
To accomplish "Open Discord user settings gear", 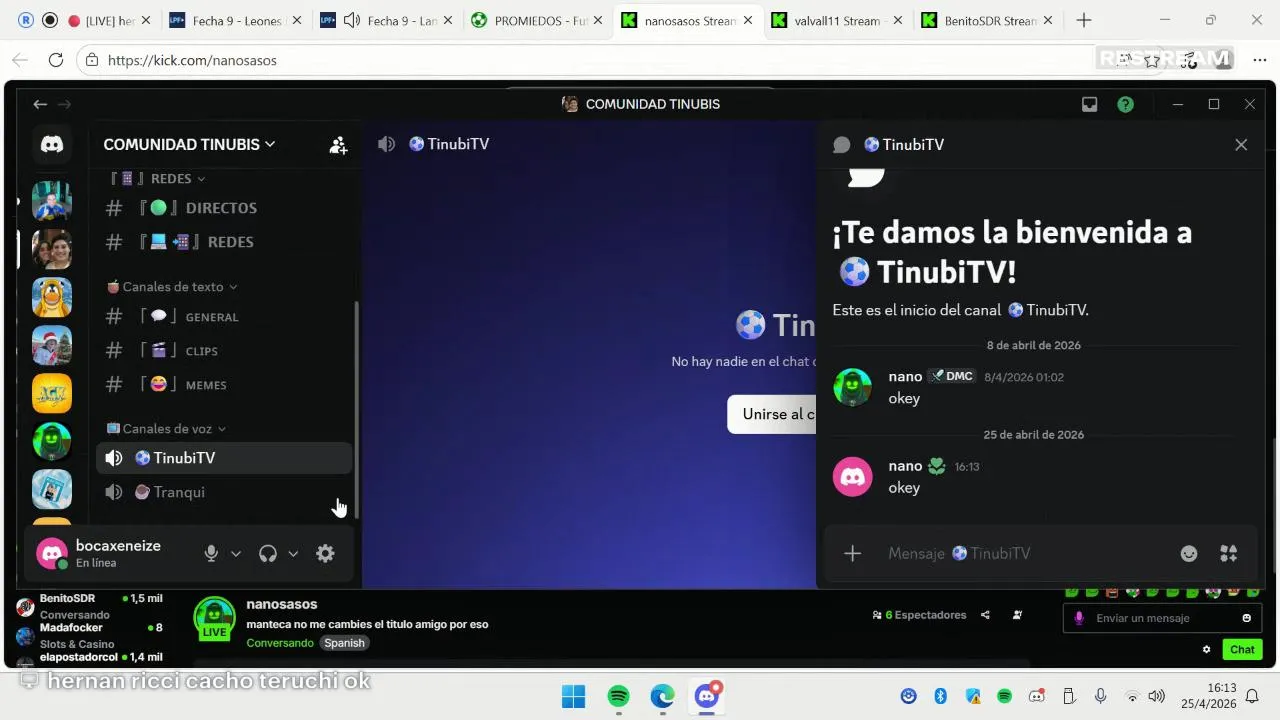I will [325, 553].
